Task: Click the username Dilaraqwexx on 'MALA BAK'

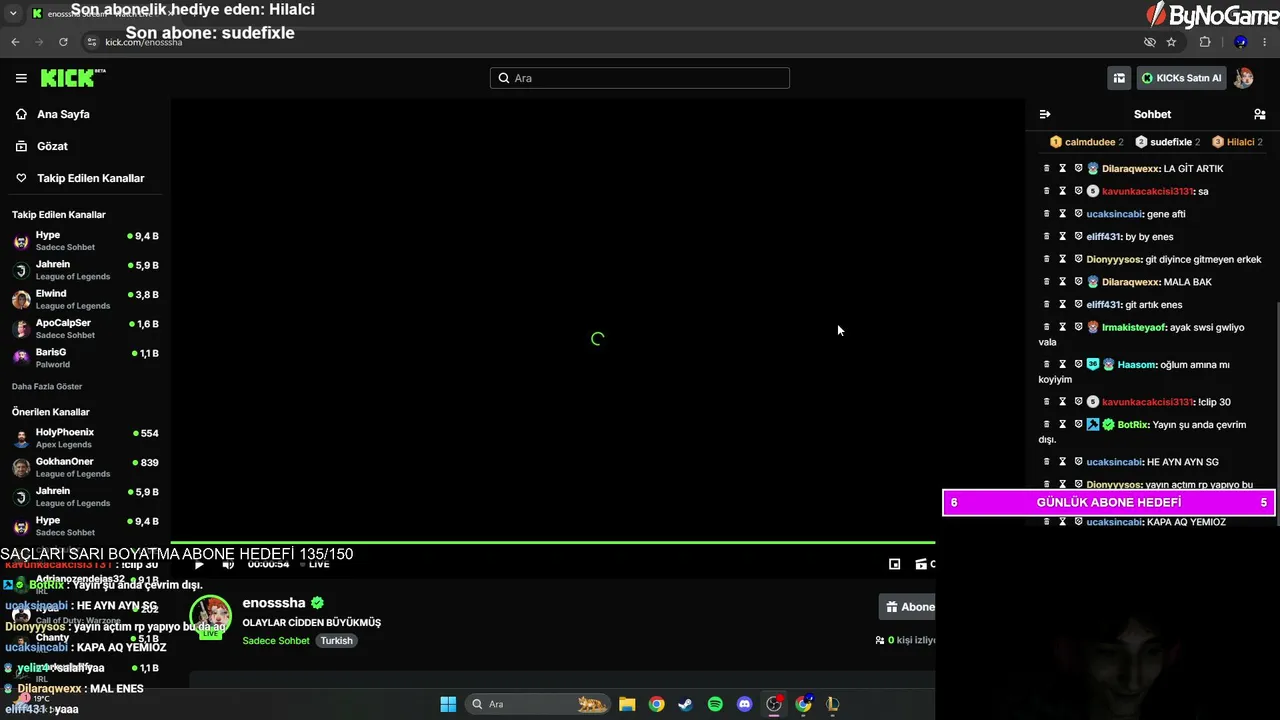Action: (x=1130, y=282)
